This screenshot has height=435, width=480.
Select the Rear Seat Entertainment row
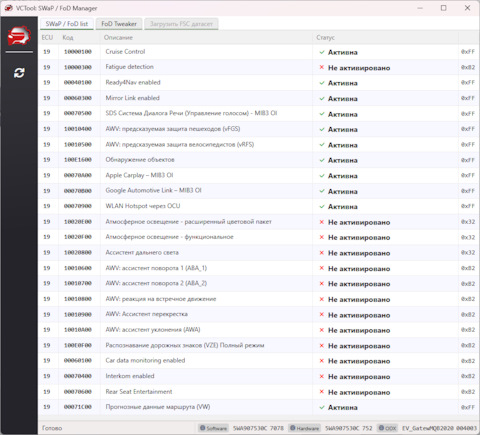[258, 392]
